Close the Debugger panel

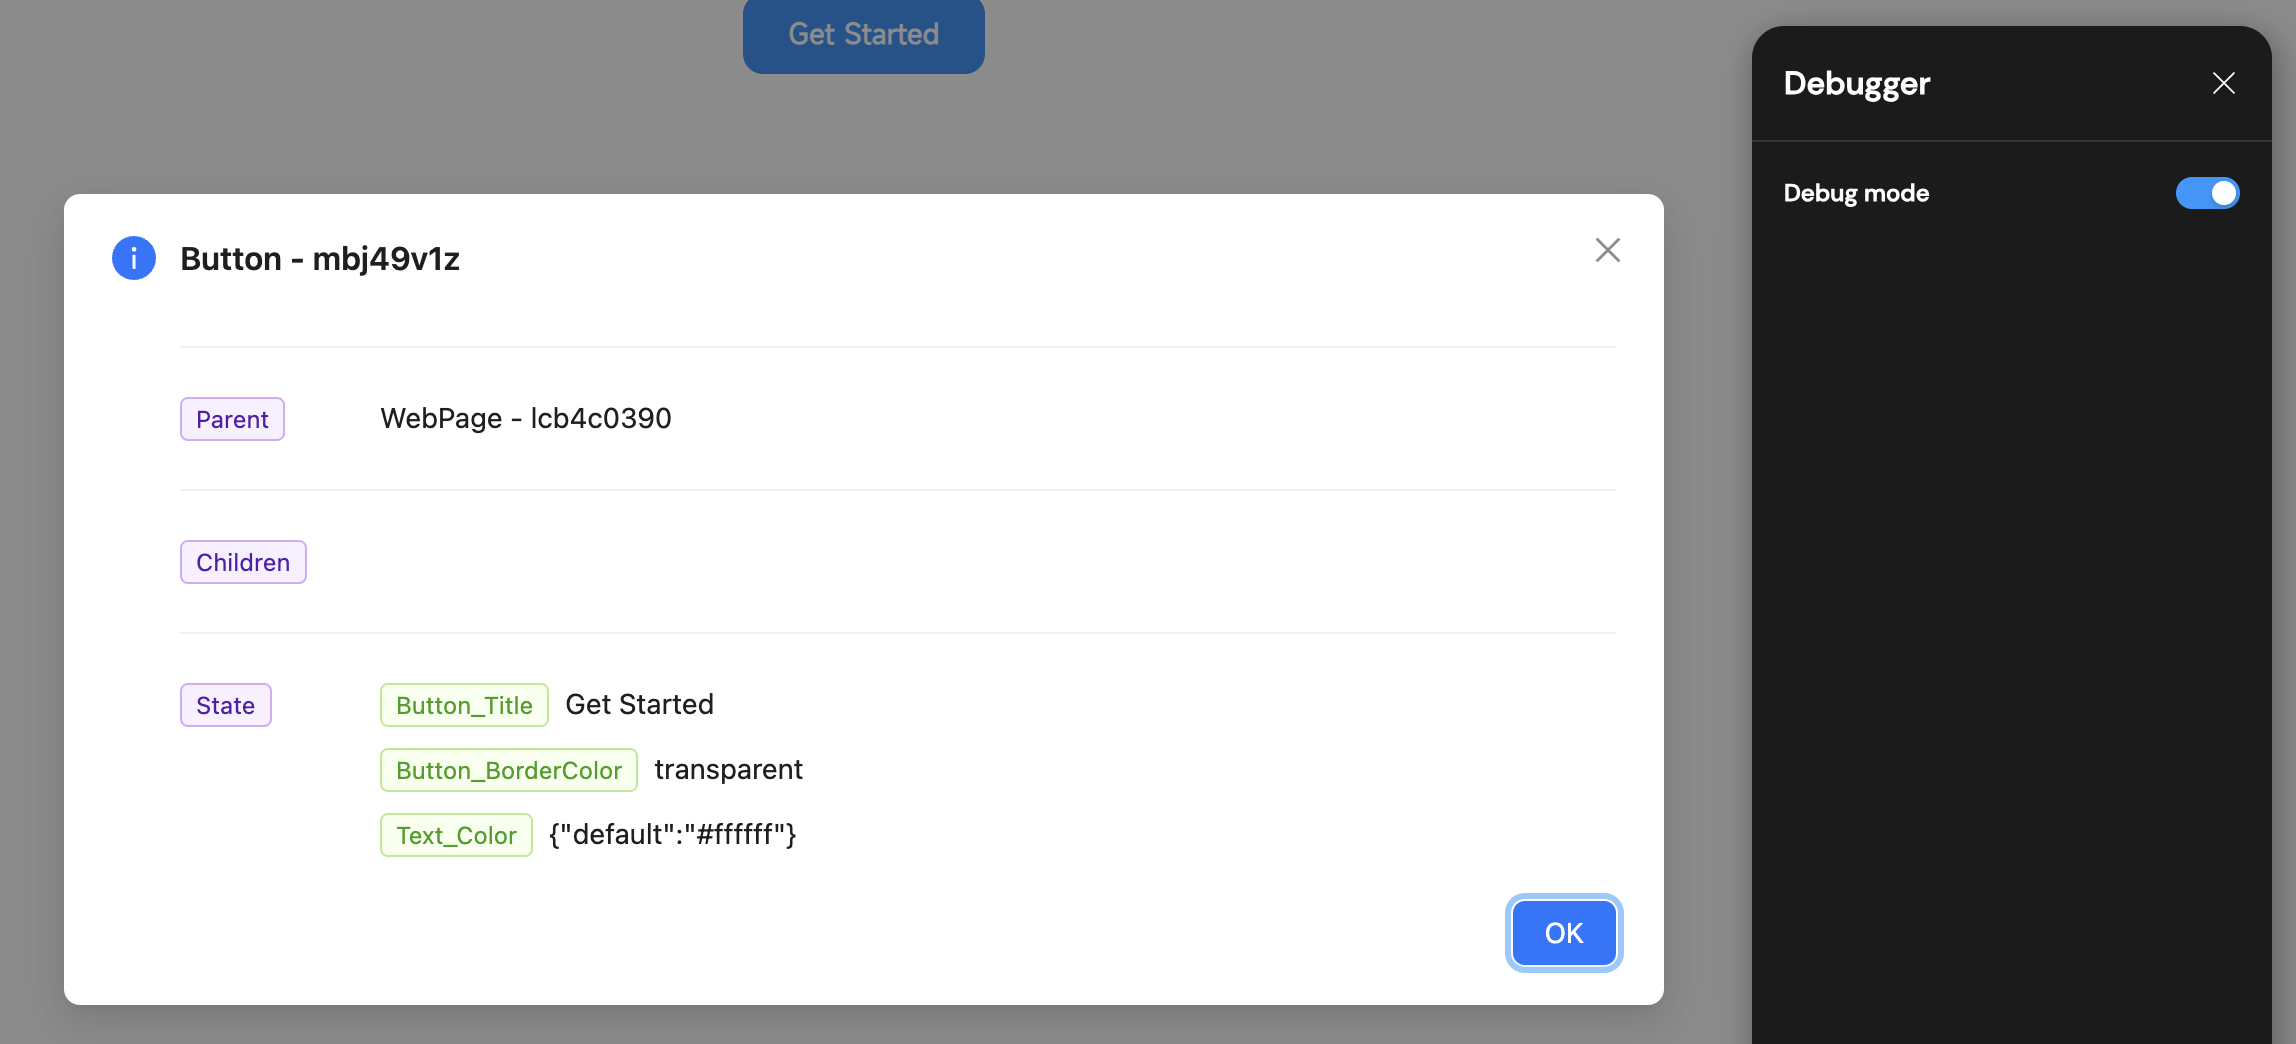(x=2223, y=83)
